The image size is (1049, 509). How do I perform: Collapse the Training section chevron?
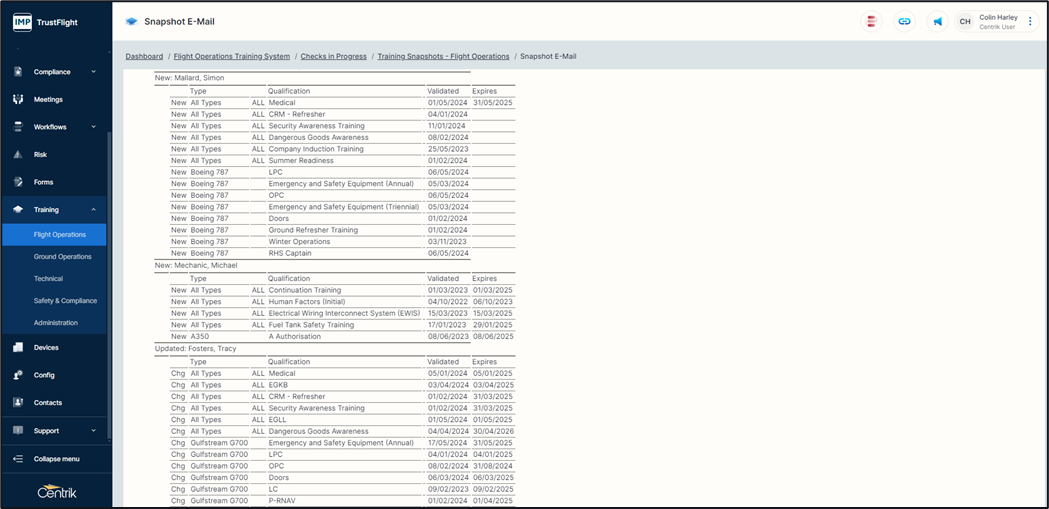tap(94, 210)
